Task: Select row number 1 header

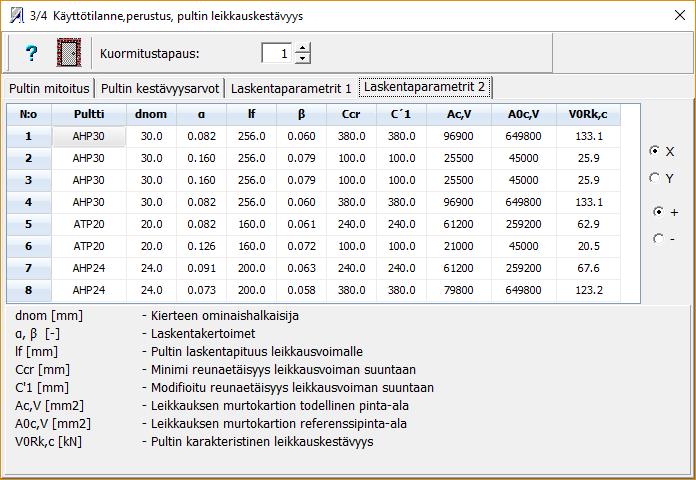Action: [x=29, y=136]
